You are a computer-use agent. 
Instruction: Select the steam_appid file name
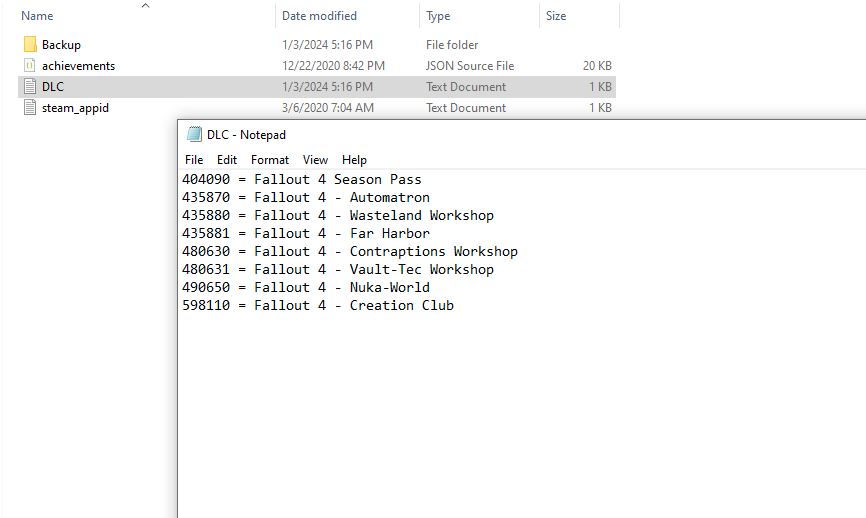[x=75, y=108]
